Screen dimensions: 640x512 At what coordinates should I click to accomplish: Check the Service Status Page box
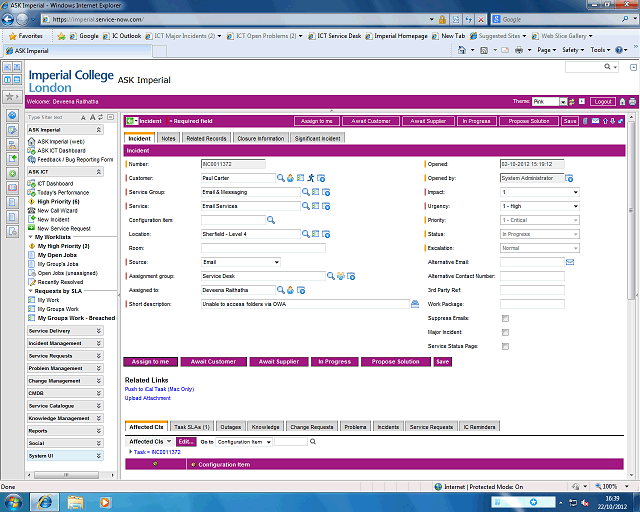point(505,345)
